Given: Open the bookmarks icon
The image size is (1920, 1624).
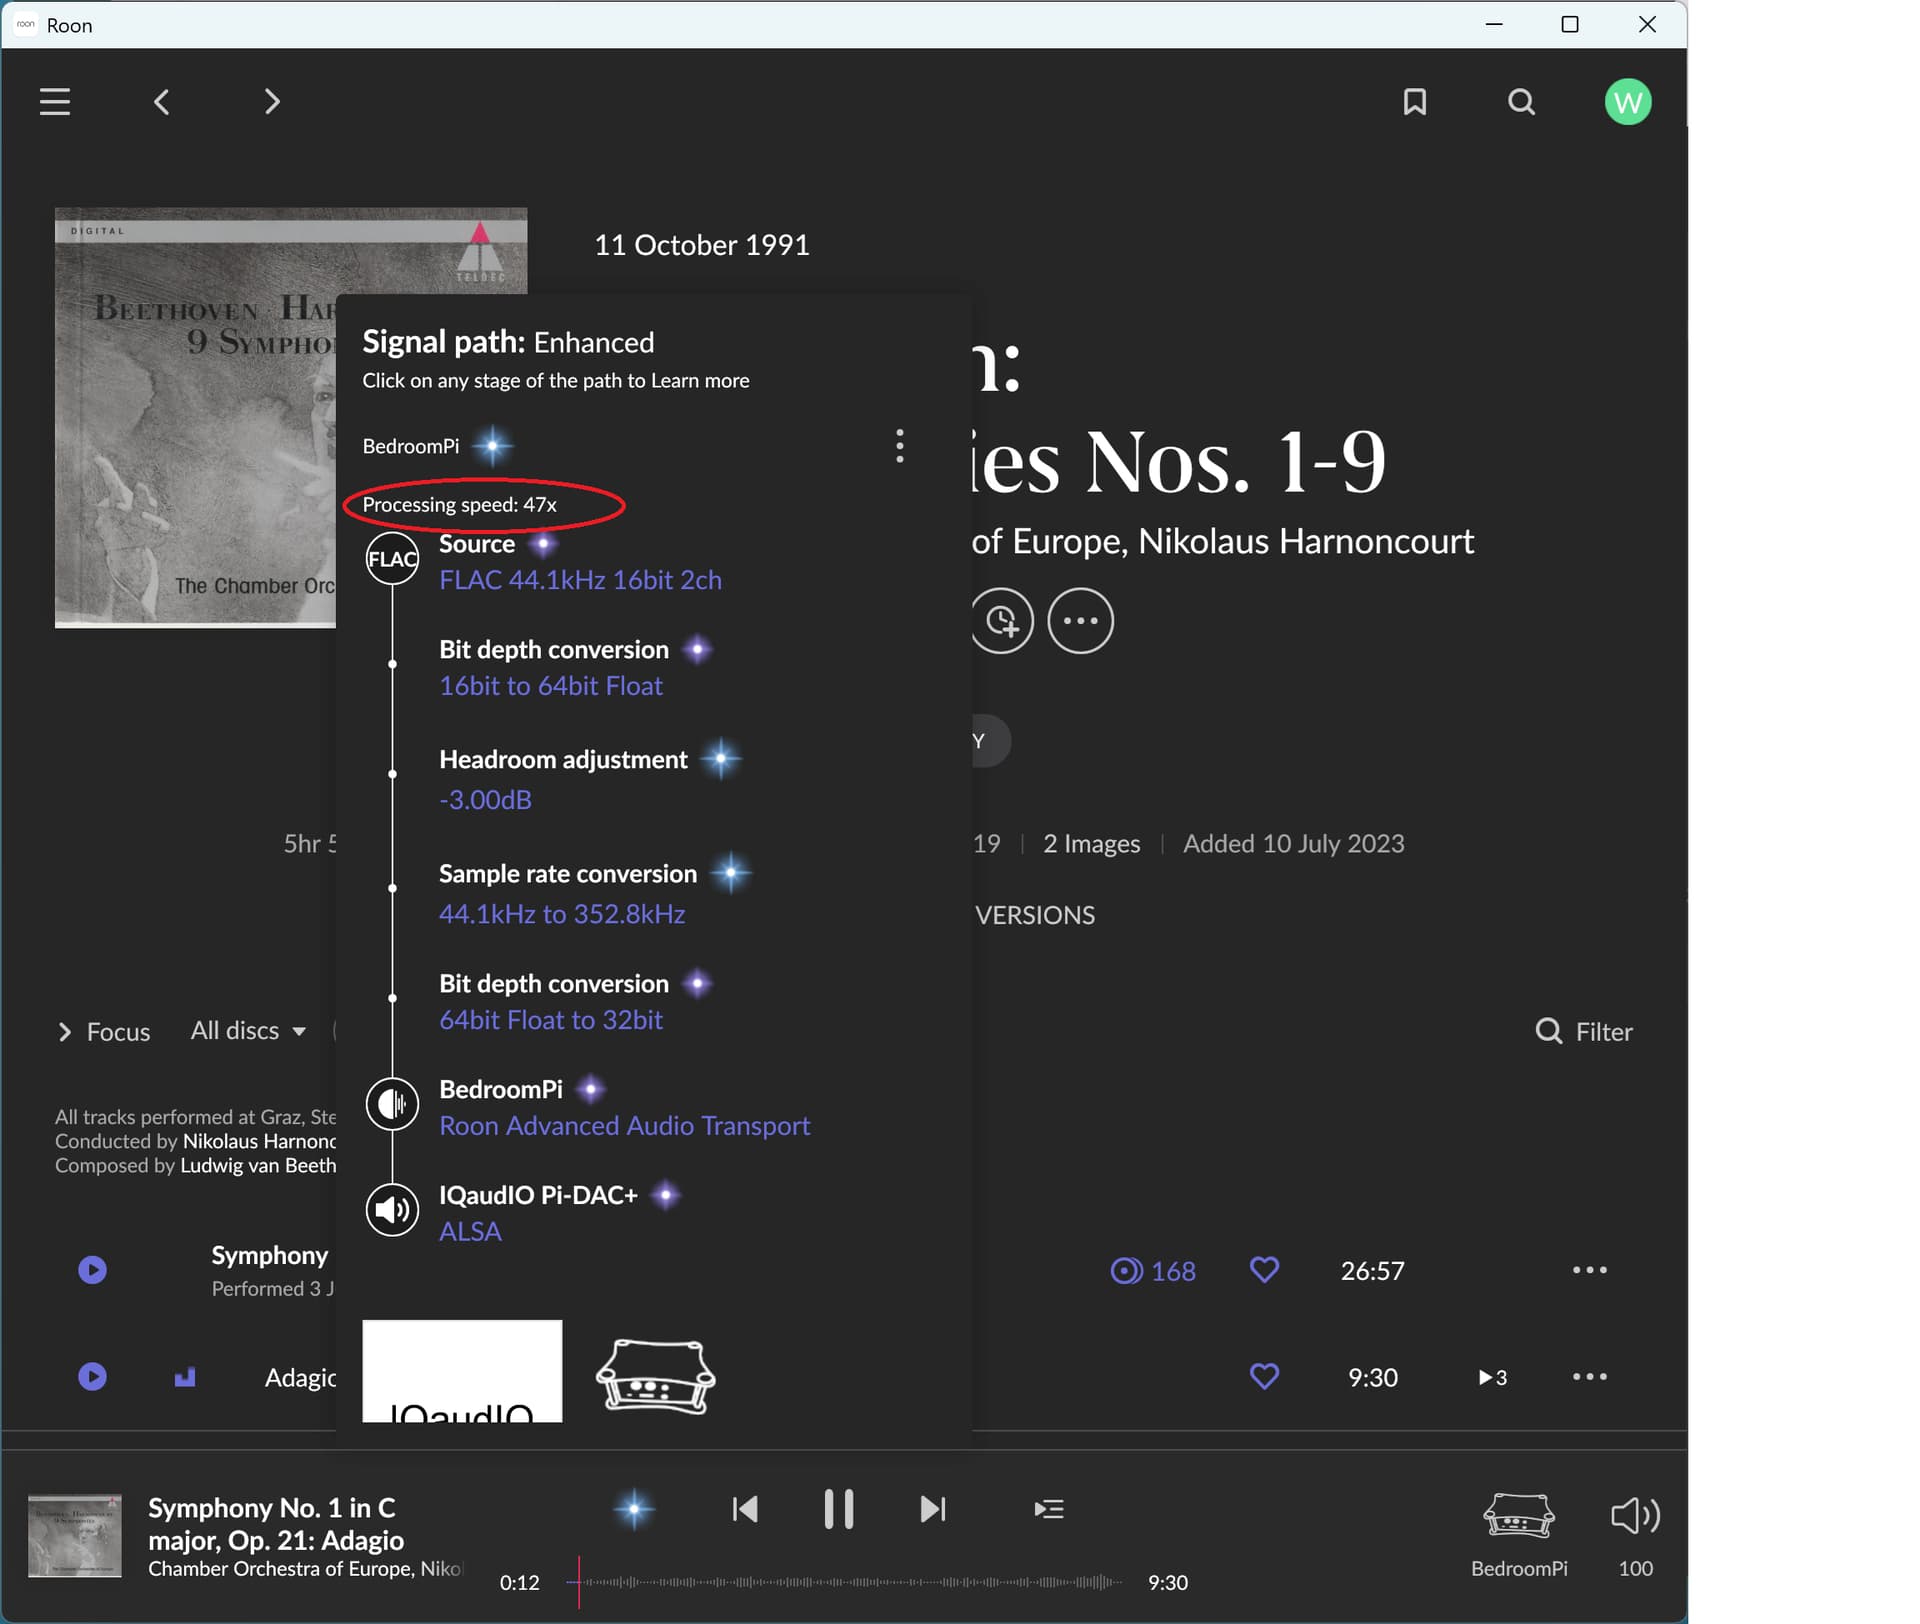Looking at the screenshot, I should [1415, 102].
